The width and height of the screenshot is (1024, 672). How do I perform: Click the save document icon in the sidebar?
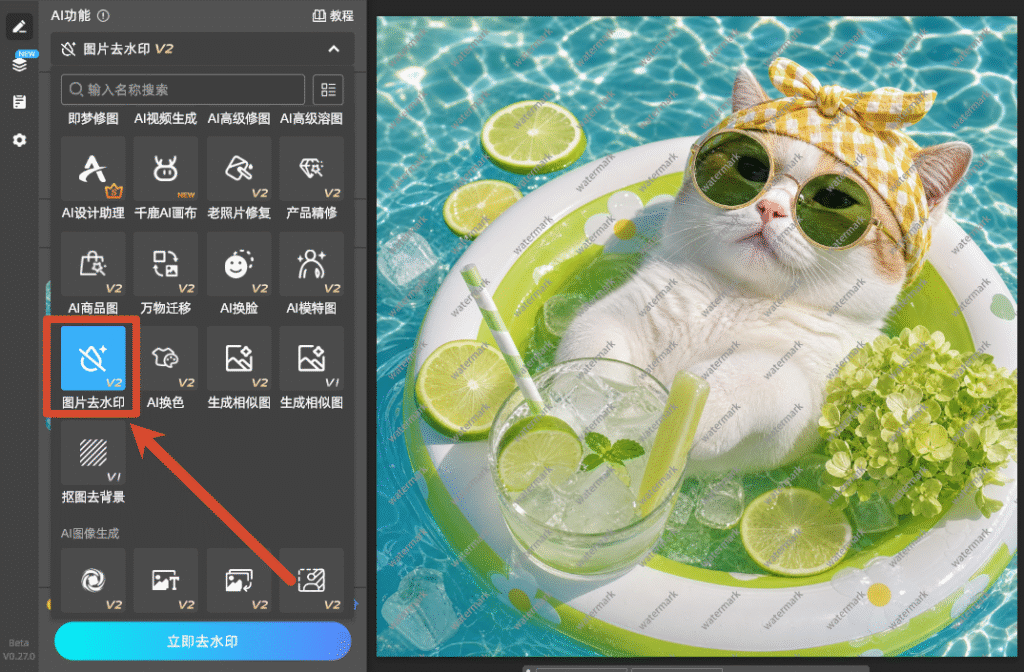[20, 102]
